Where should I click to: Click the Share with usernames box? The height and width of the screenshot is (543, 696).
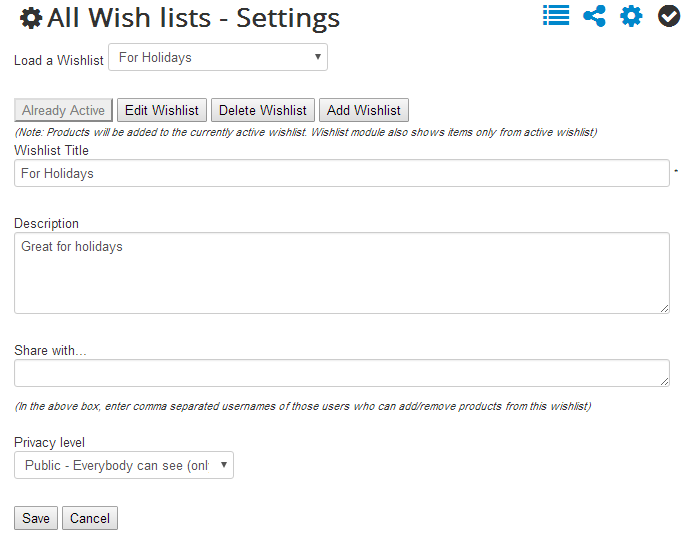coord(341,373)
